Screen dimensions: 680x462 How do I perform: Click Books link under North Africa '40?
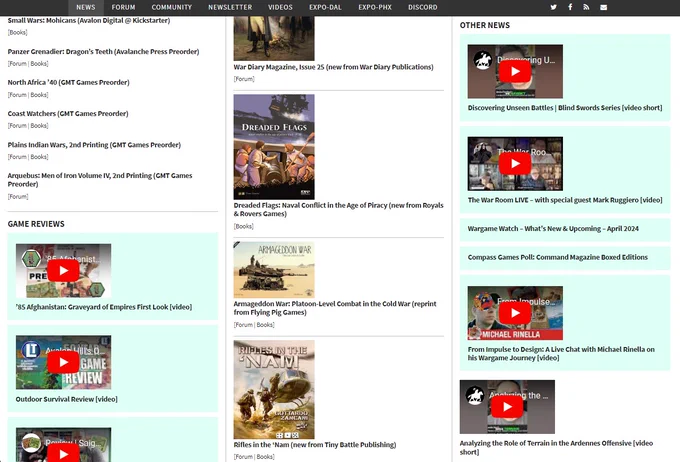point(39,95)
